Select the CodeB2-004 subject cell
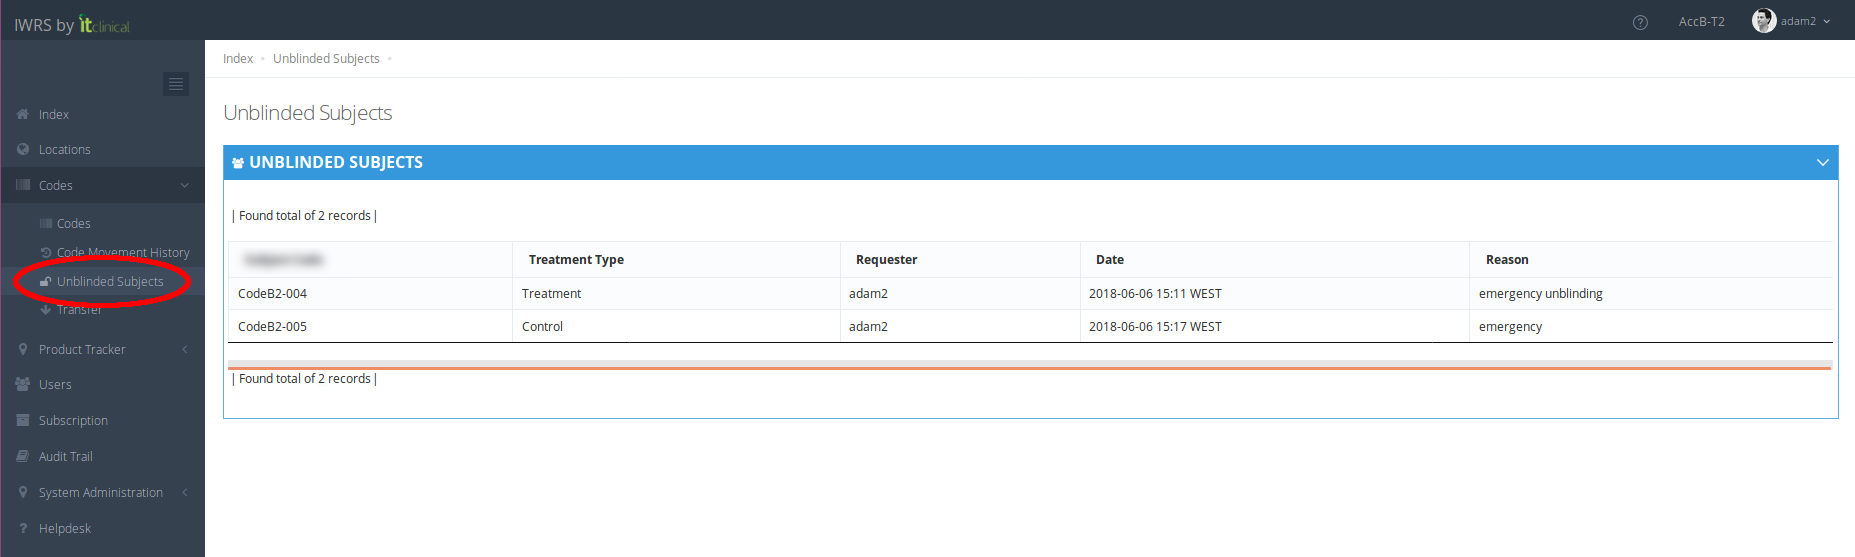Image resolution: width=1855 pixels, height=557 pixels. tap(370, 294)
